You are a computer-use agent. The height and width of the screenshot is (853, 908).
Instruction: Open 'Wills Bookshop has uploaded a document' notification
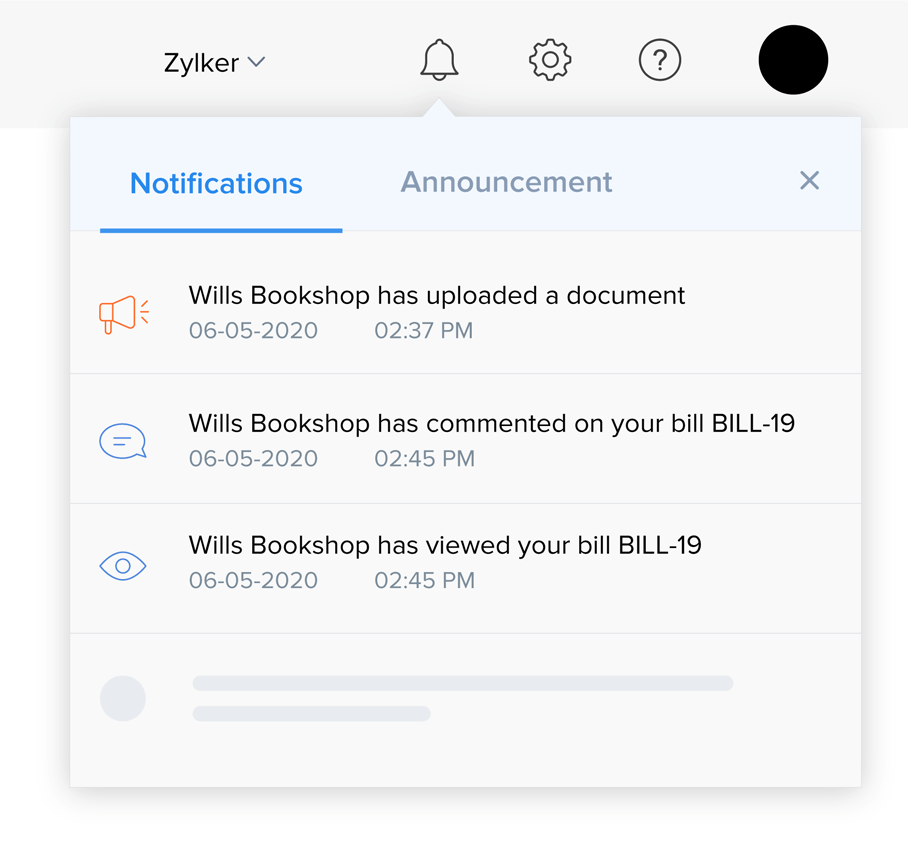point(437,296)
